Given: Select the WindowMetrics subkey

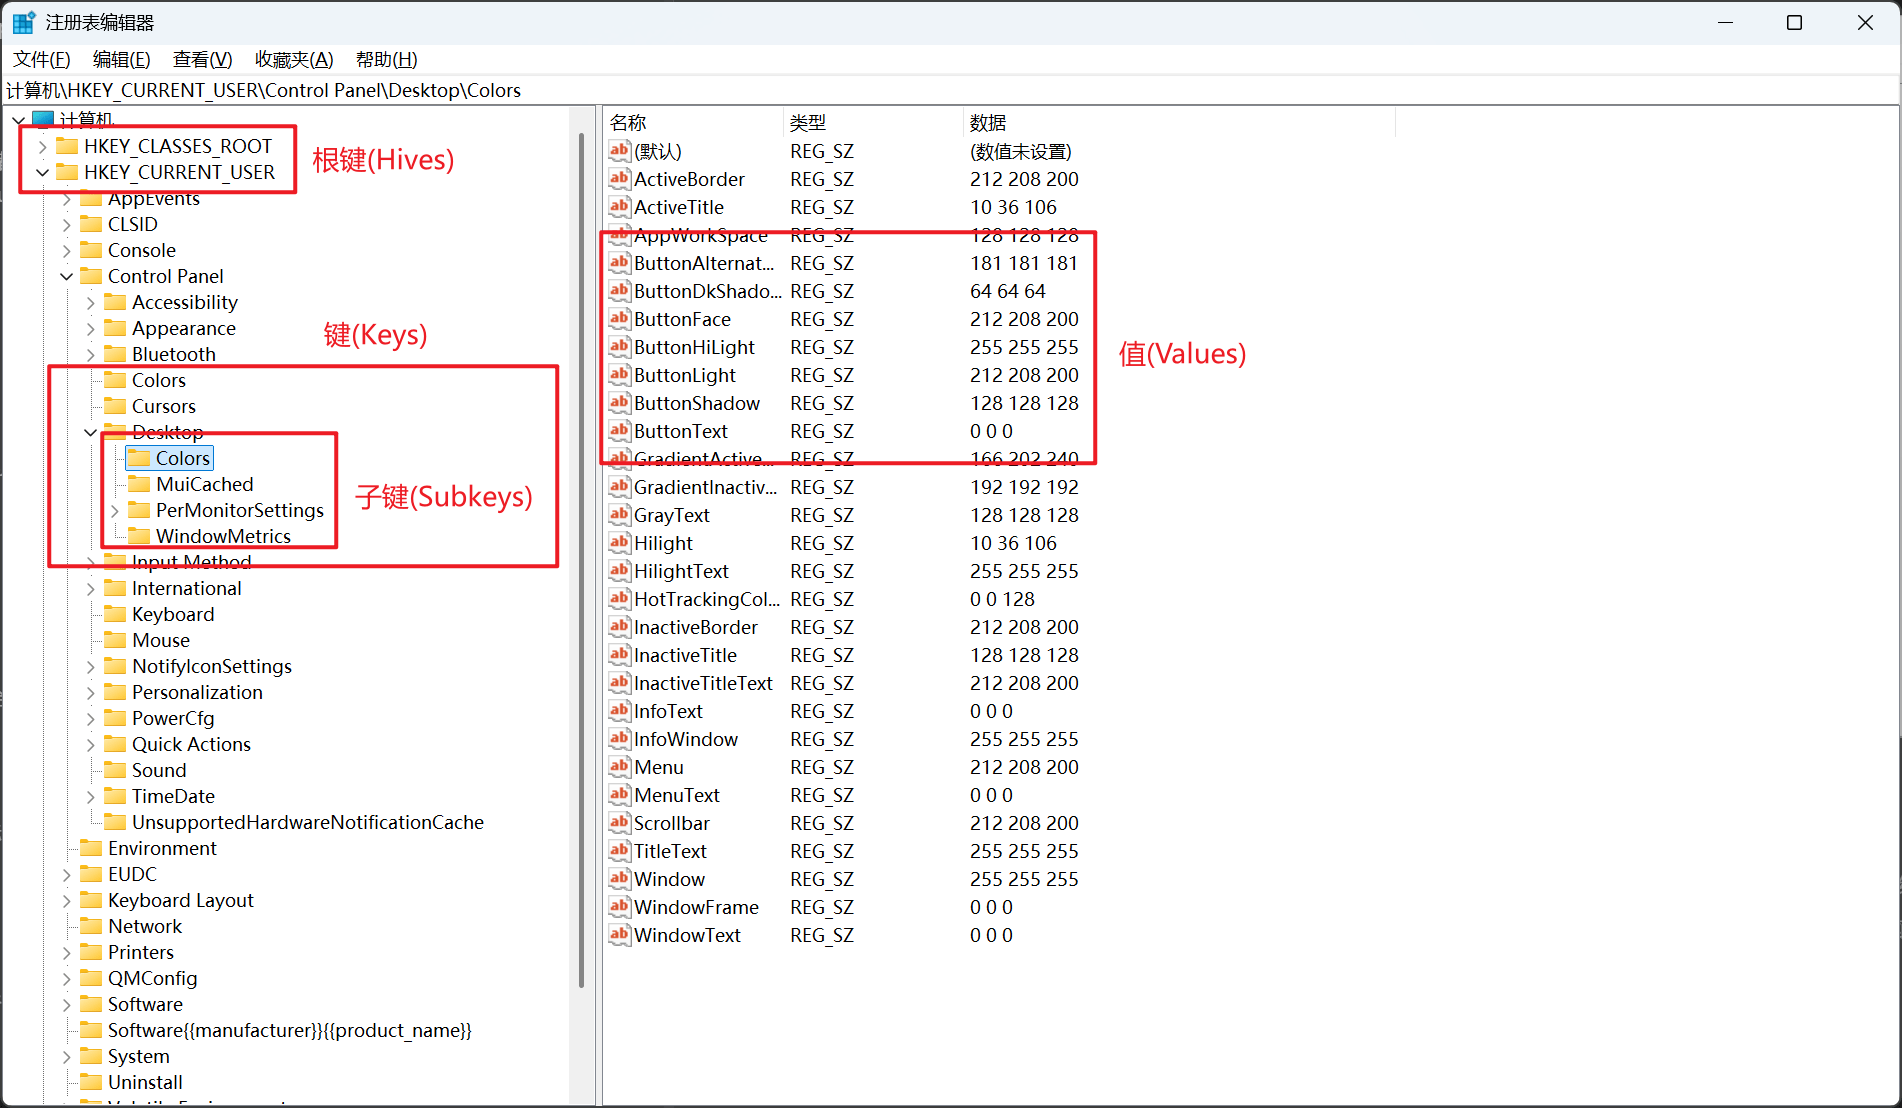Looking at the screenshot, I should (223, 537).
